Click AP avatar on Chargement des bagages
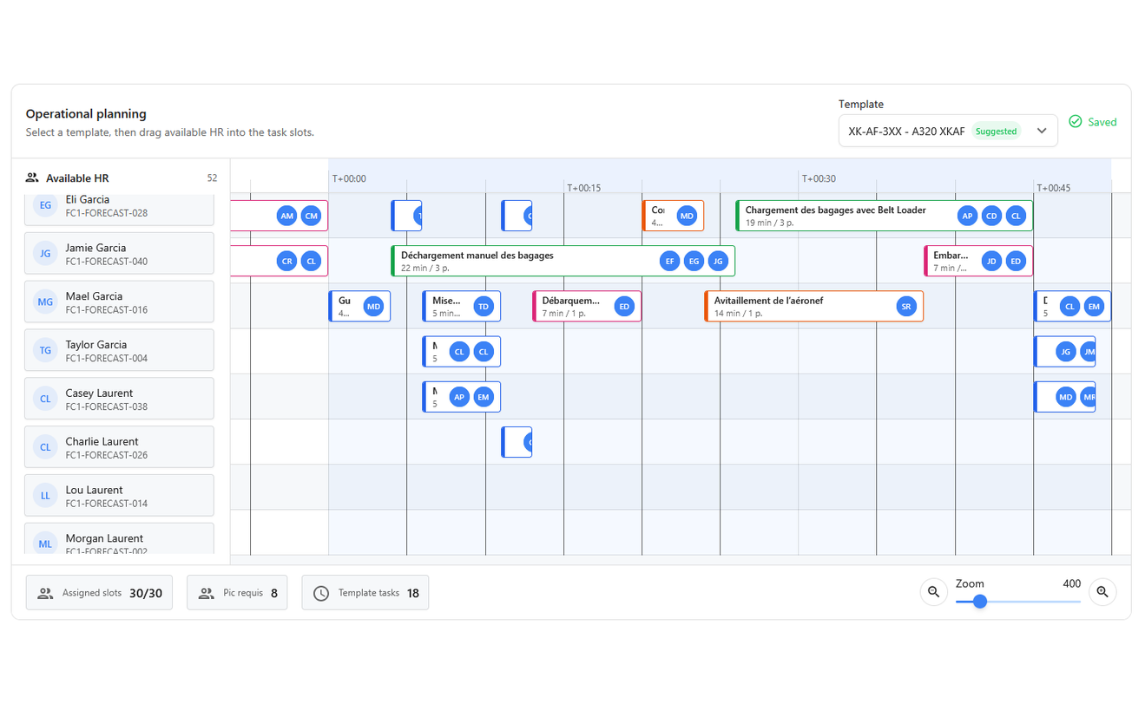 pos(968,216)
